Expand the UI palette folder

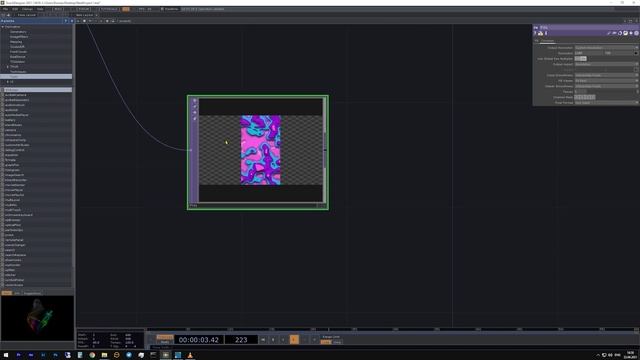7,82
